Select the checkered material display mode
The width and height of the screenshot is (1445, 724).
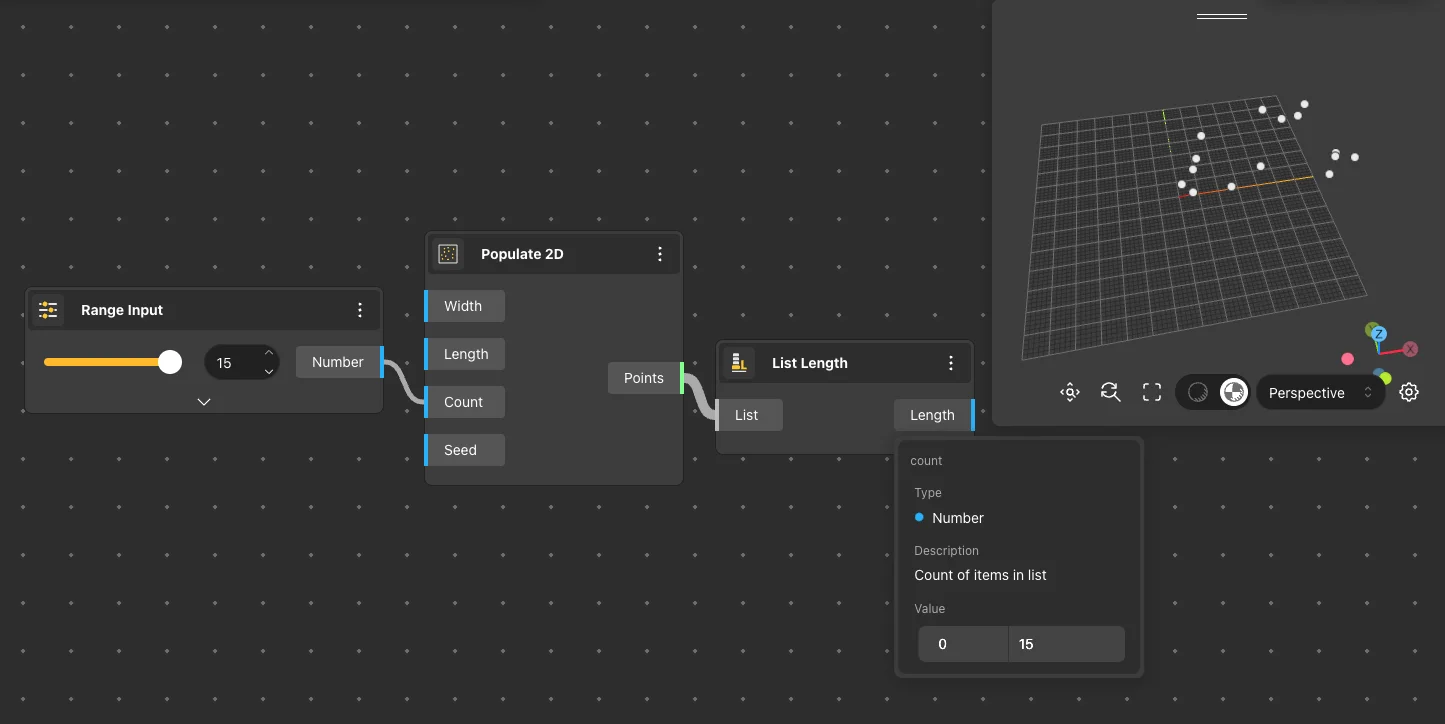(1234, 393)
